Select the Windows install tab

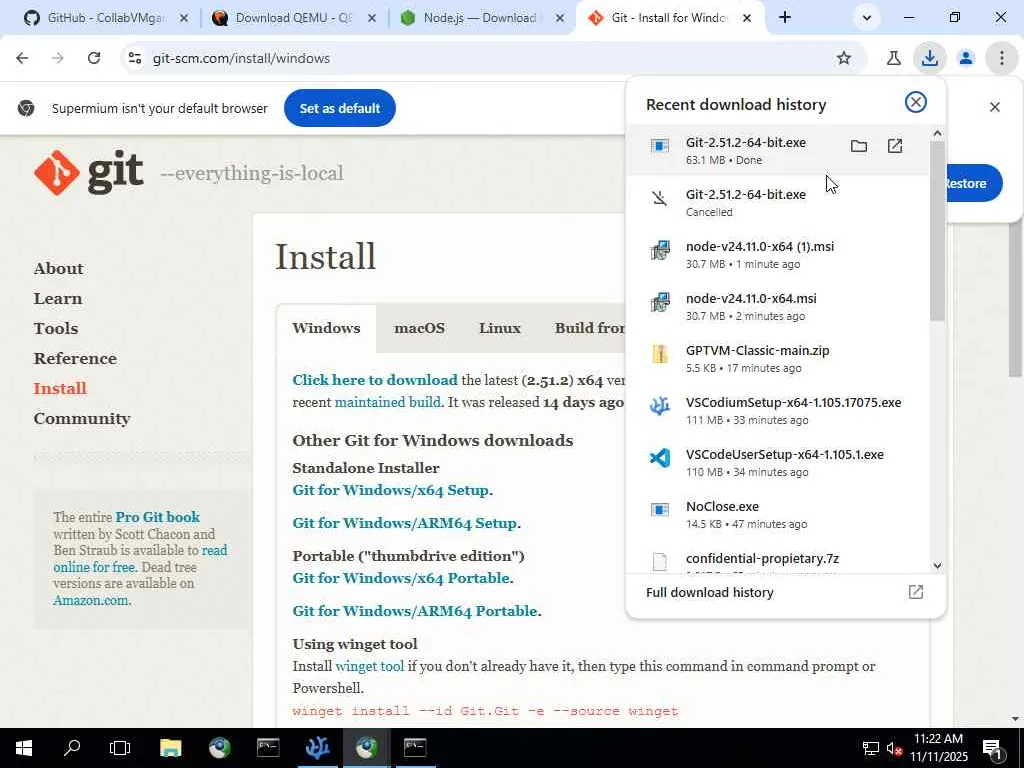(x=326, y=328)
